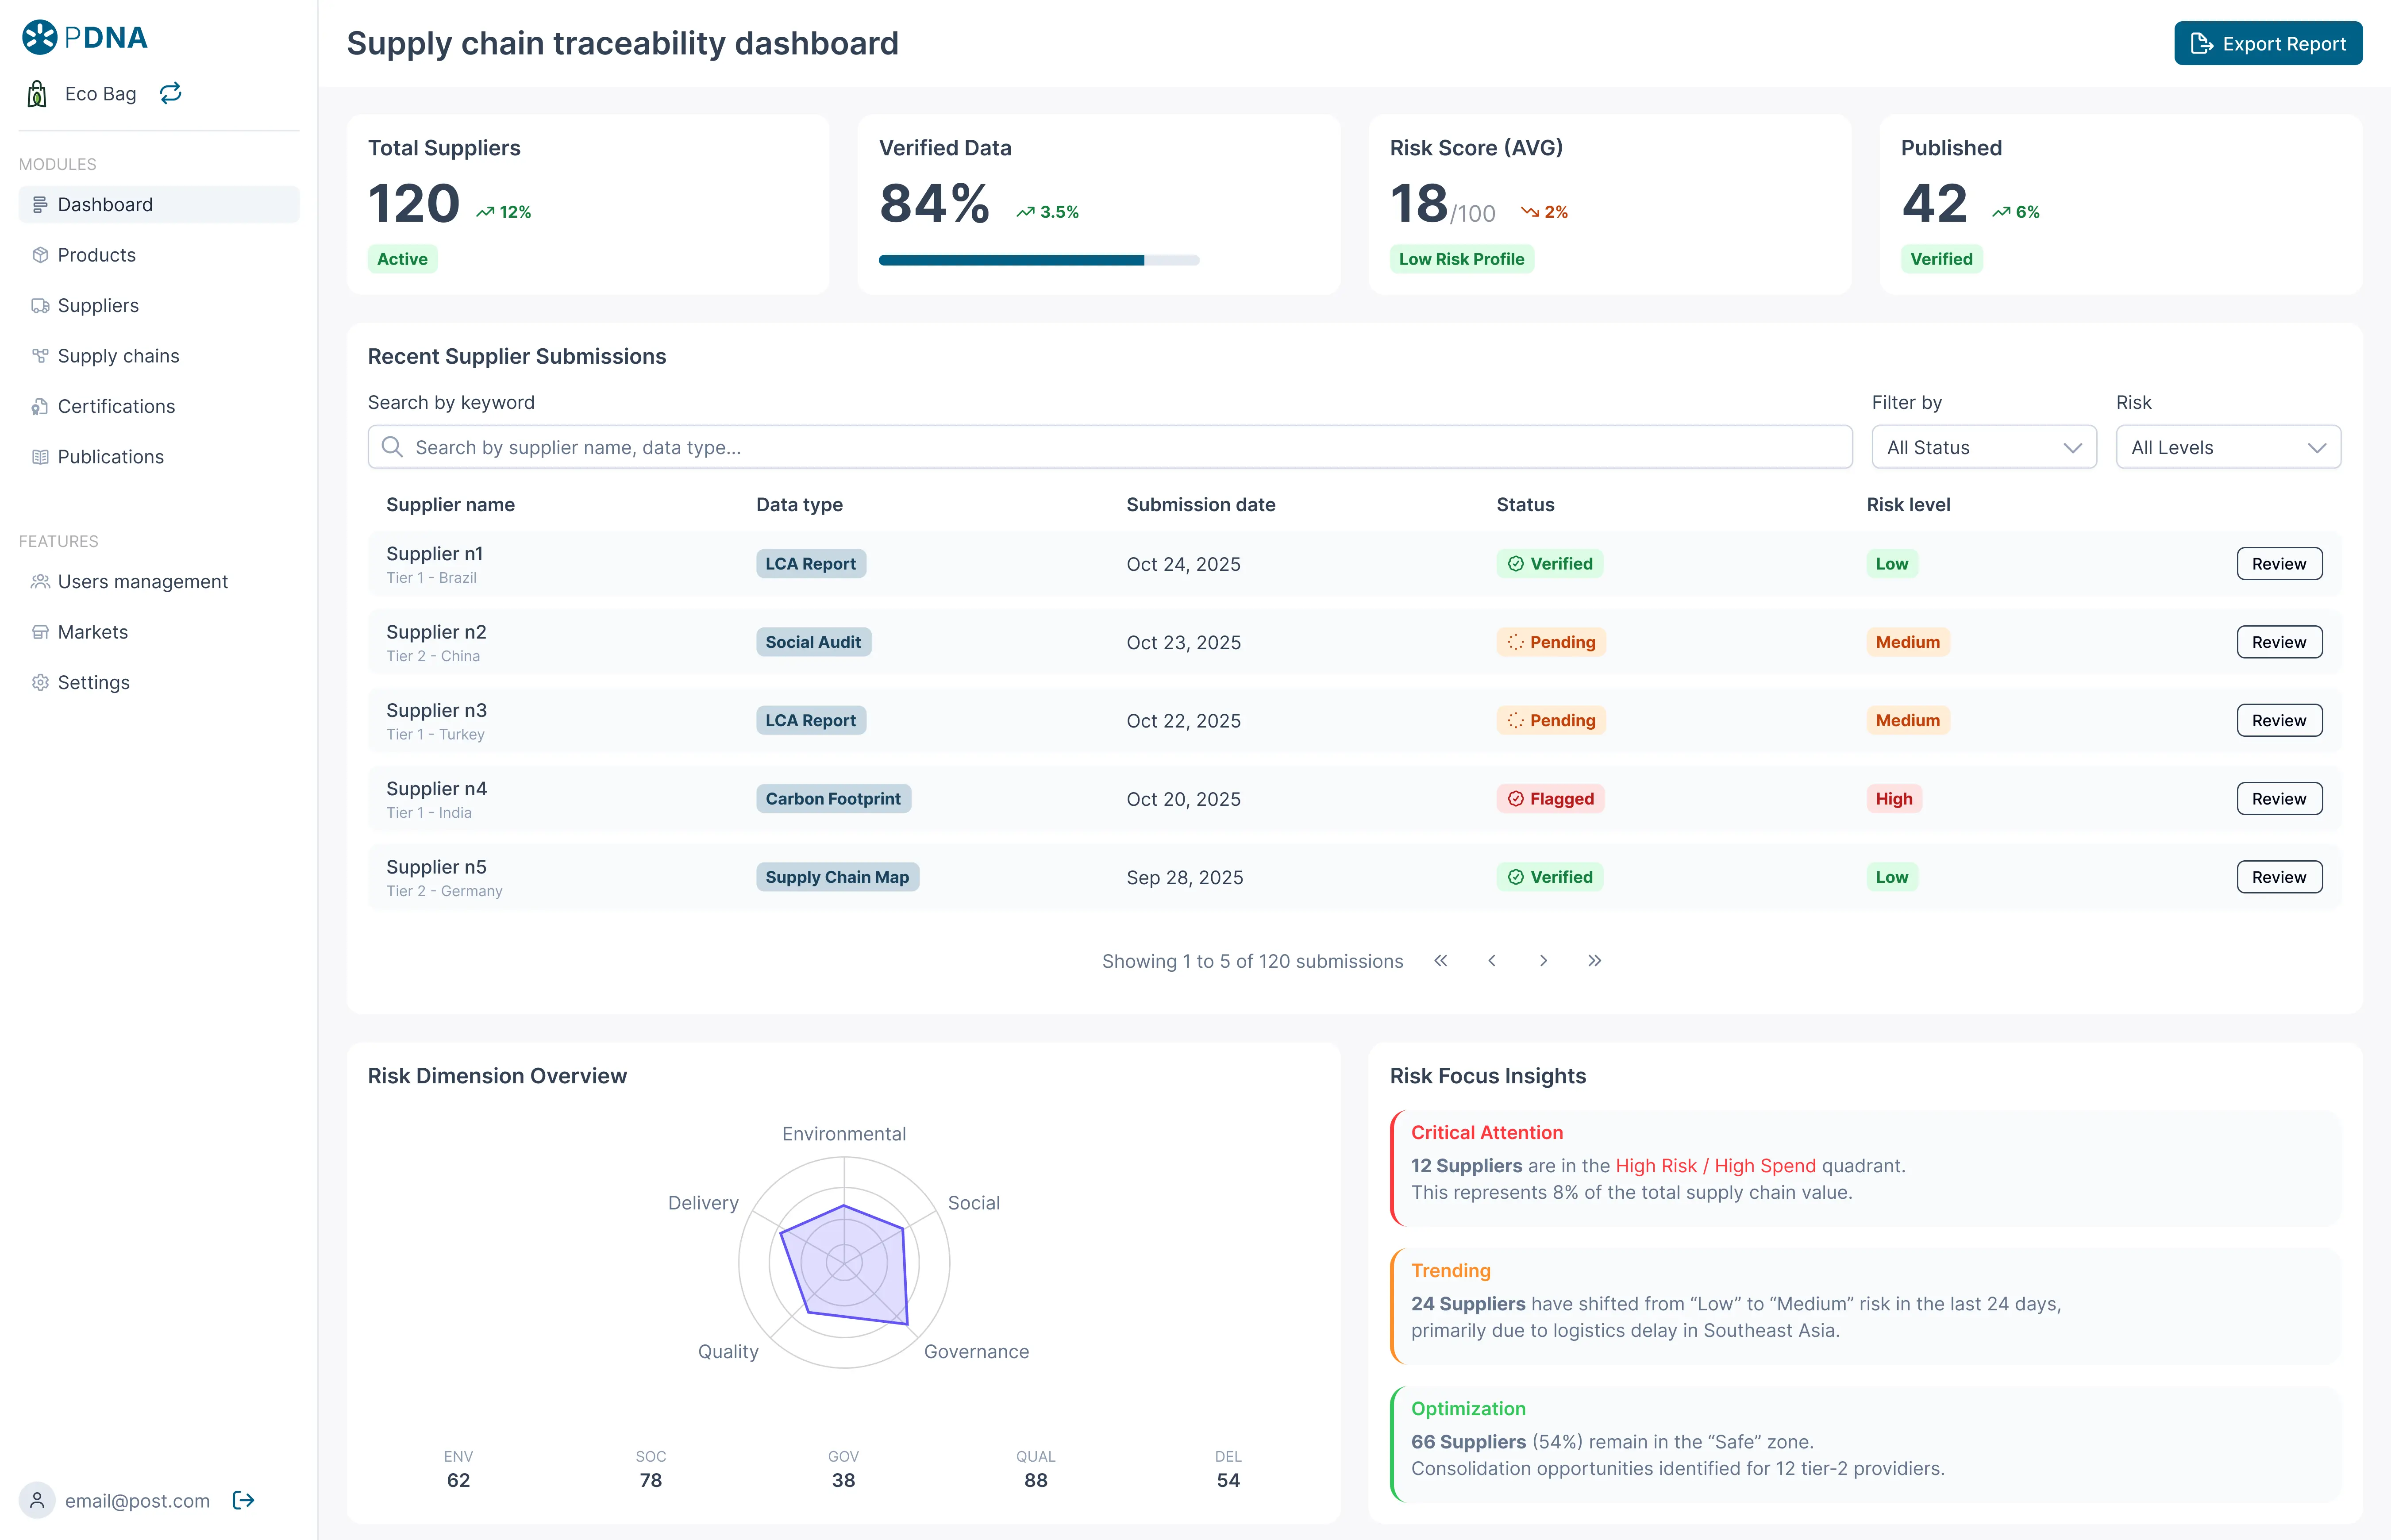Click the PDNA logo icon

click(x=40, y=37)
